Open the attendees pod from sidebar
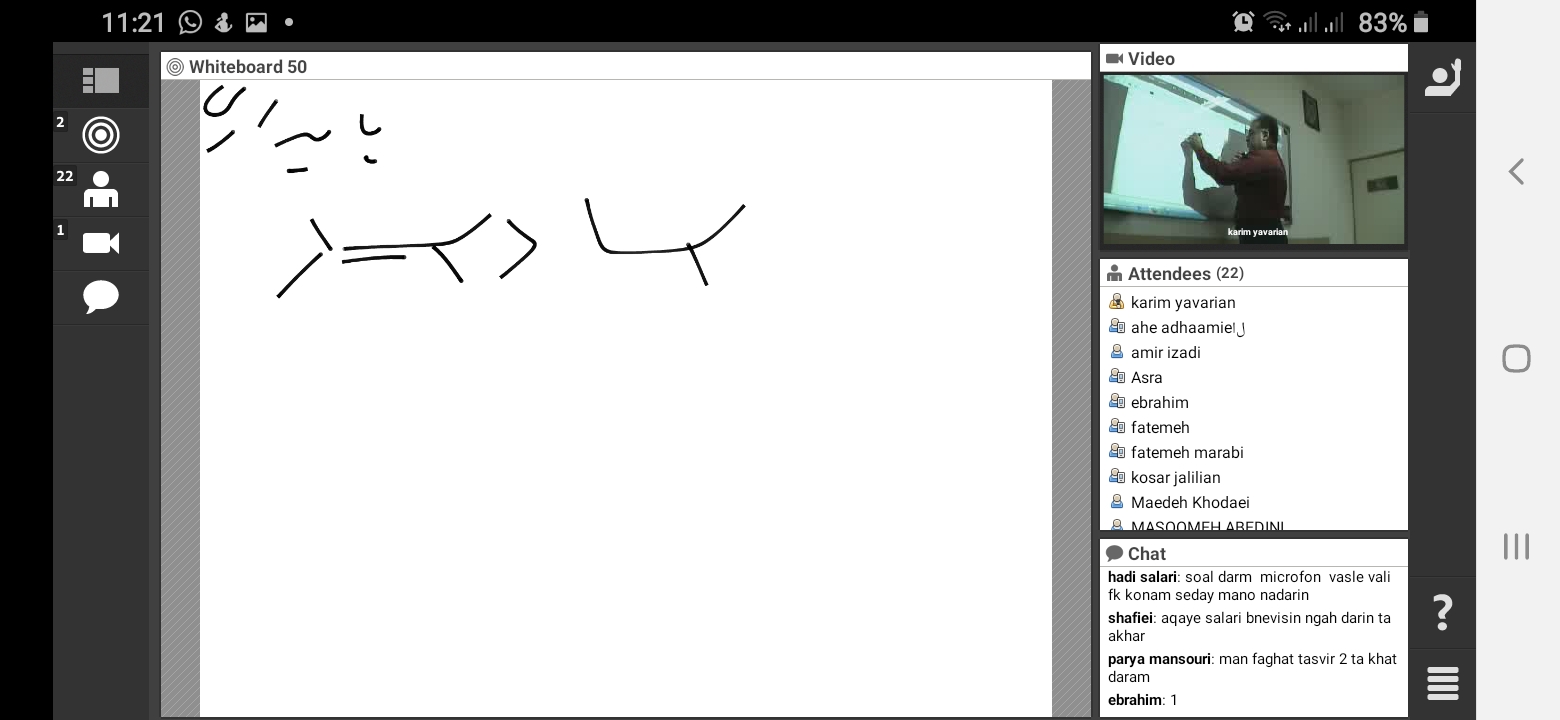The height and width of the screenshot is (720, 1560). (x=100, y=189)
